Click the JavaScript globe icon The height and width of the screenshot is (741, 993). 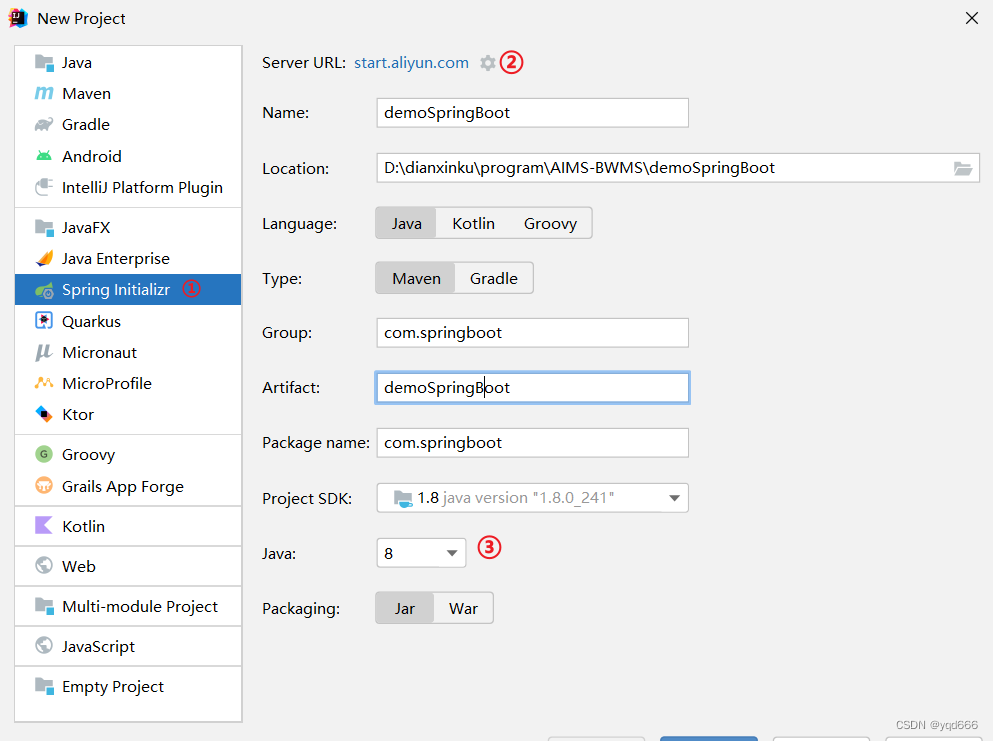[44, 646]
